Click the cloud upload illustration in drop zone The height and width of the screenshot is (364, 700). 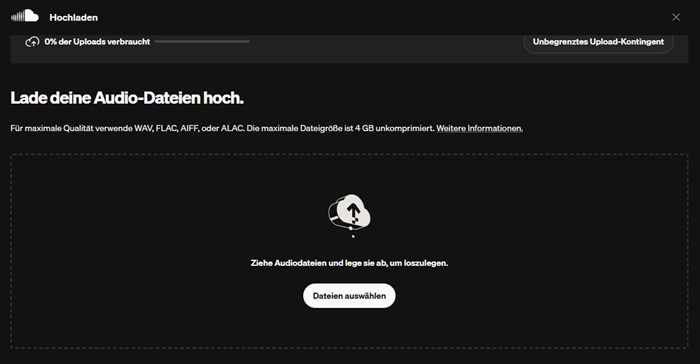click(x=349, y=215)
